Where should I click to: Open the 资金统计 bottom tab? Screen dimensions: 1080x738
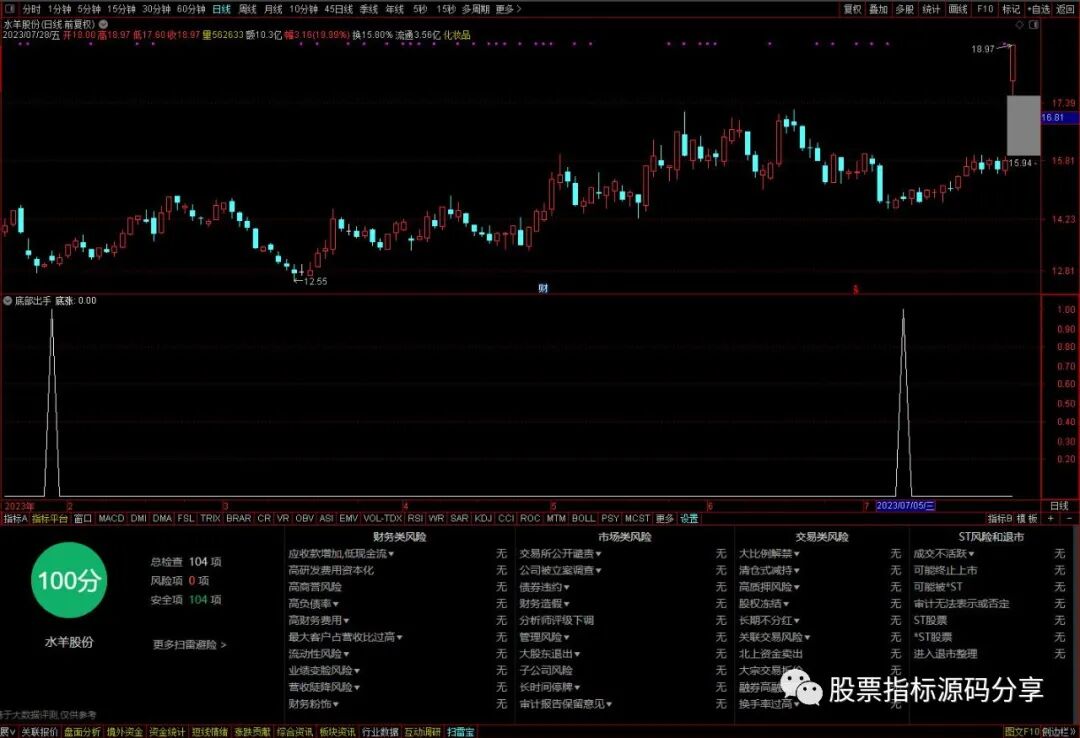click(x=167, y=732)
